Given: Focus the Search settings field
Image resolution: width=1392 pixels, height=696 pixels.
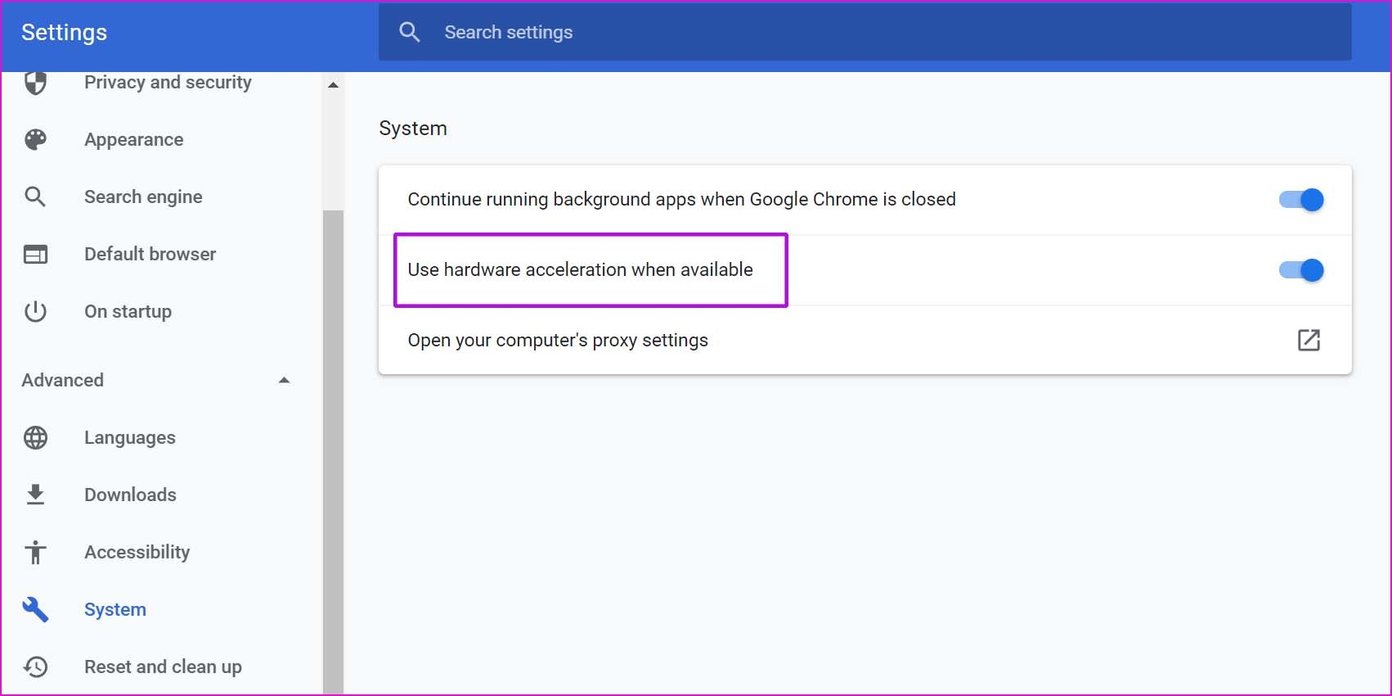Looking at the screenshot, I should click(865, 32).
